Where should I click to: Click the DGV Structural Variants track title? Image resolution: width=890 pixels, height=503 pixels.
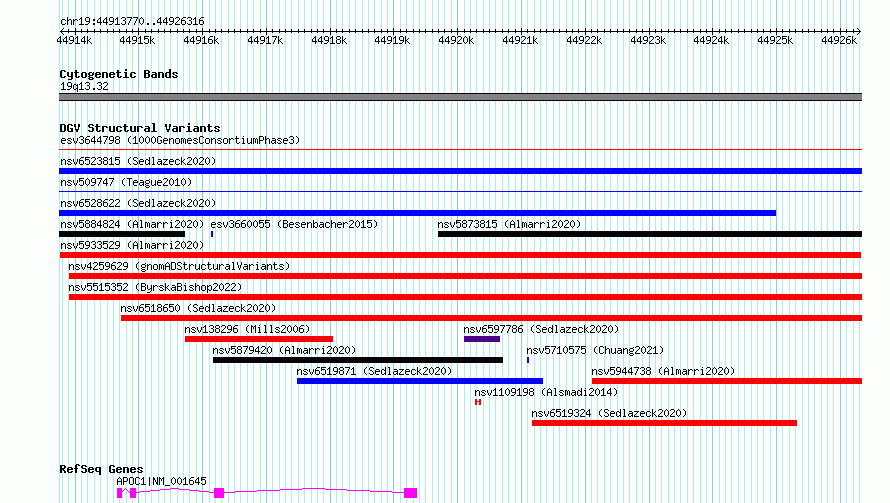140,128
